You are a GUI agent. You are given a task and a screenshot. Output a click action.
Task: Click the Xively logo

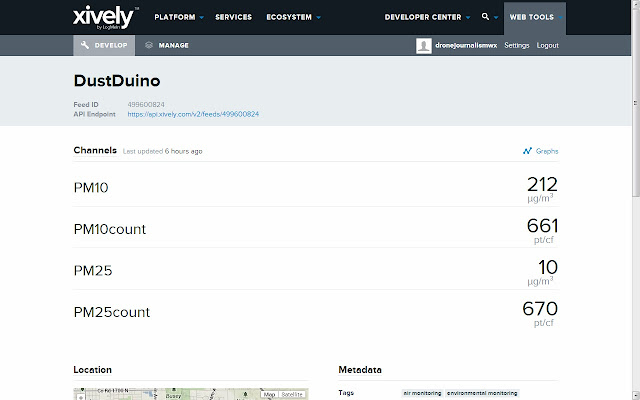[105, 18]
